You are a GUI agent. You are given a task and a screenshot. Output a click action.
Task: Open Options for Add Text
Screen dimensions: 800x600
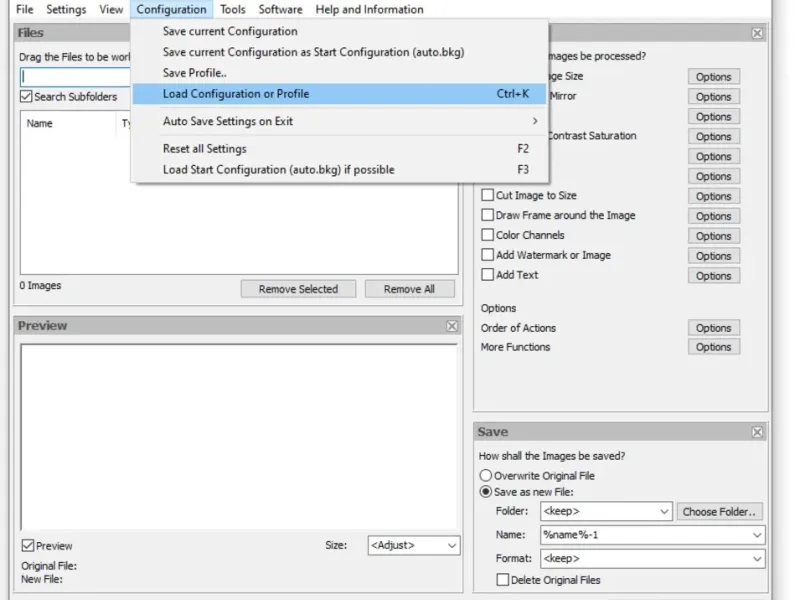click(x=713, y=276)
